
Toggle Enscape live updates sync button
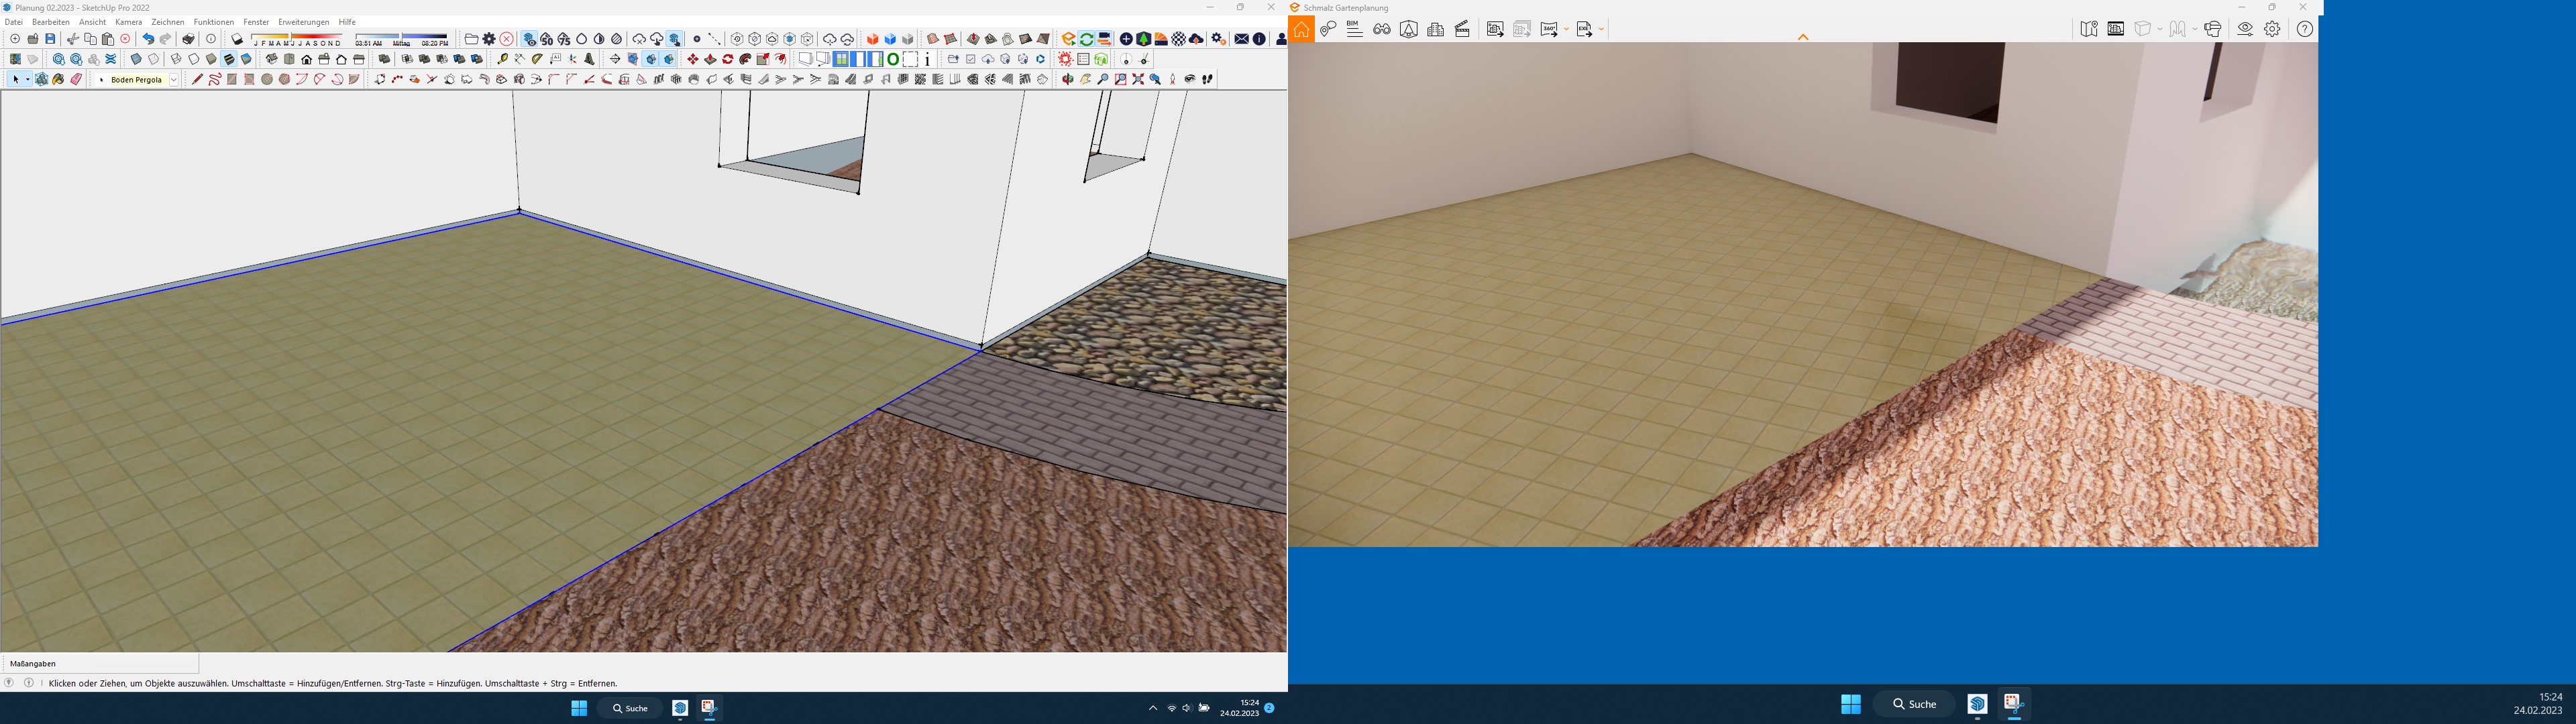[1086, 39]
